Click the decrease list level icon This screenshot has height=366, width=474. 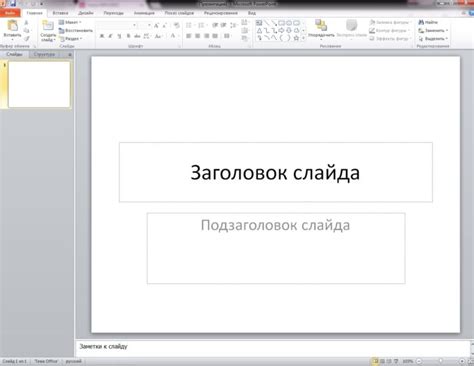215,25
